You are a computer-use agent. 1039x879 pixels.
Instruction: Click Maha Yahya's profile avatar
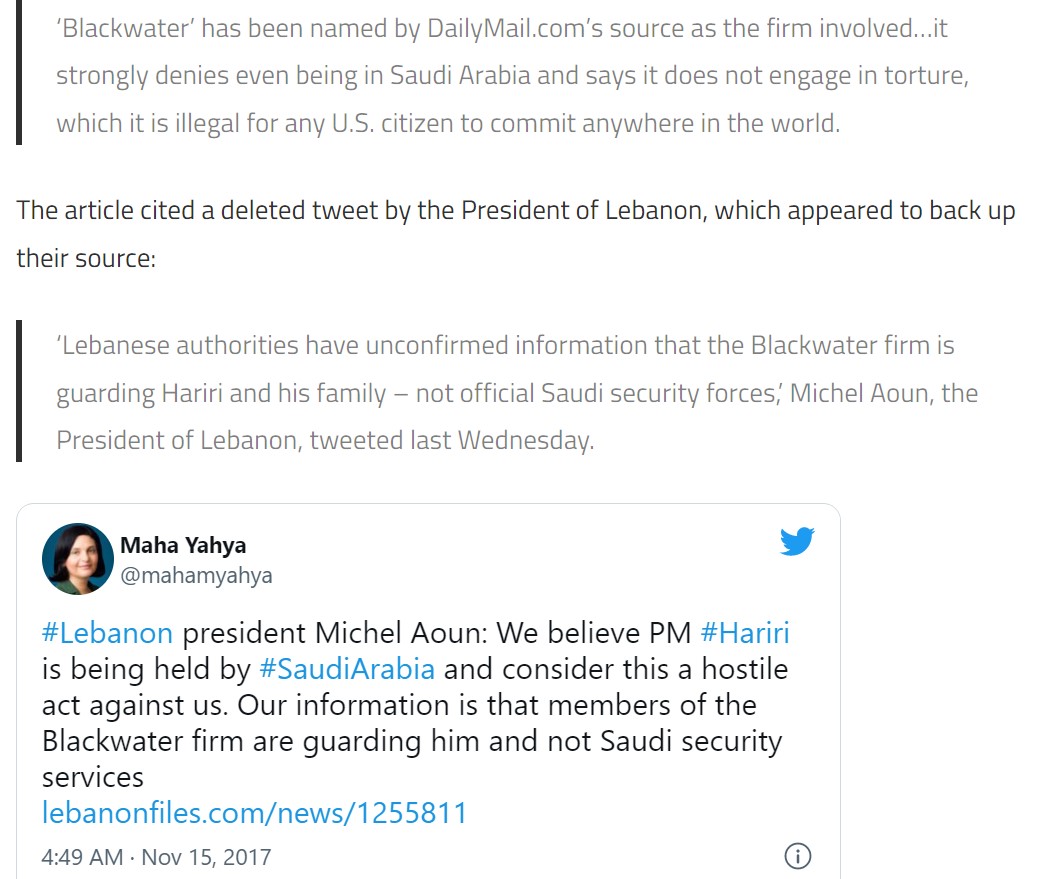pos(78,559)
